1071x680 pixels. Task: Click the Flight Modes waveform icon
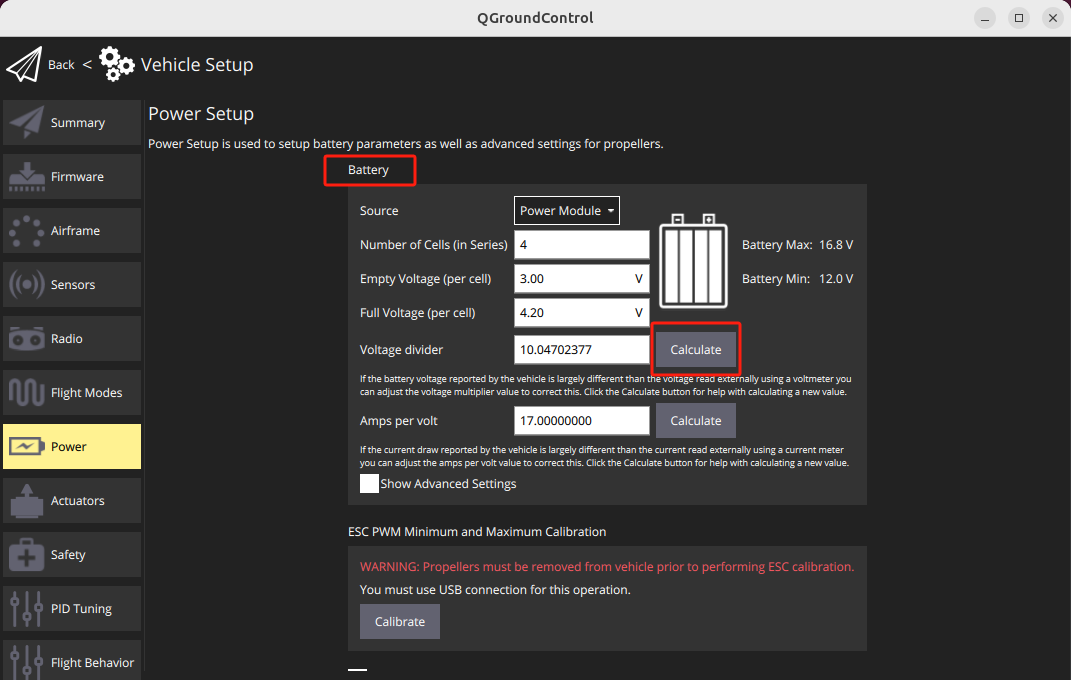pos(27,393)
